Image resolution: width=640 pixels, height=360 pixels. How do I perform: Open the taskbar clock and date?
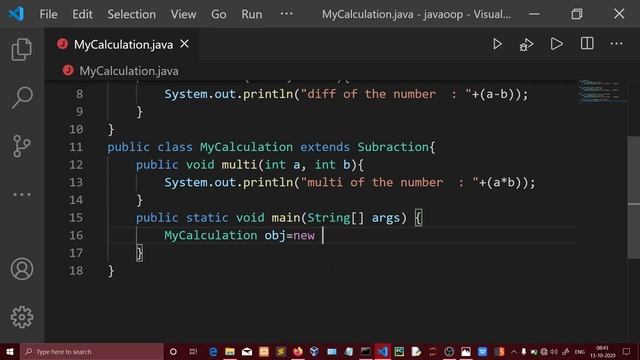click(x=603, y=351)
